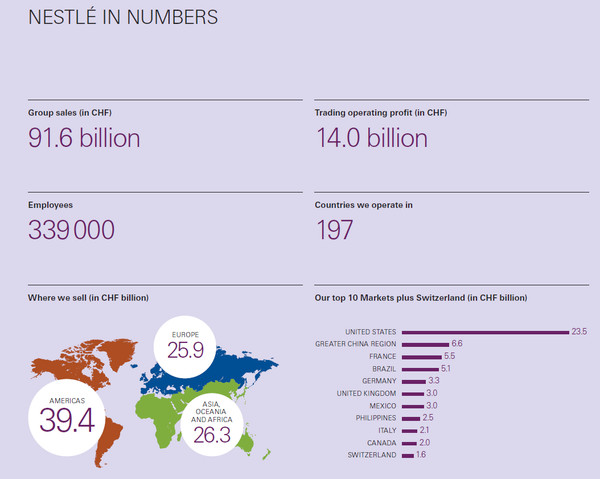The image size is (600, 479).
Task: Select the '14.0 billion' figure
Action: click(372, 138)
